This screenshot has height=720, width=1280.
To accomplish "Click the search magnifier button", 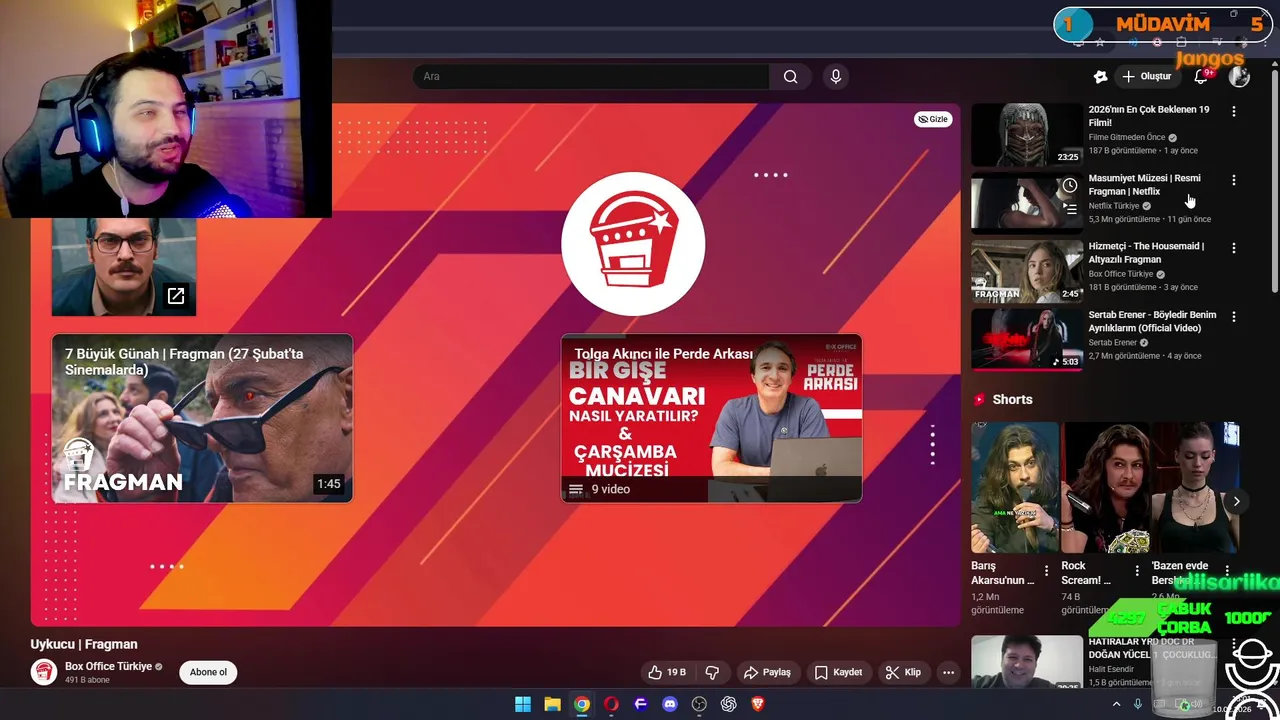I will coord(790,76).
